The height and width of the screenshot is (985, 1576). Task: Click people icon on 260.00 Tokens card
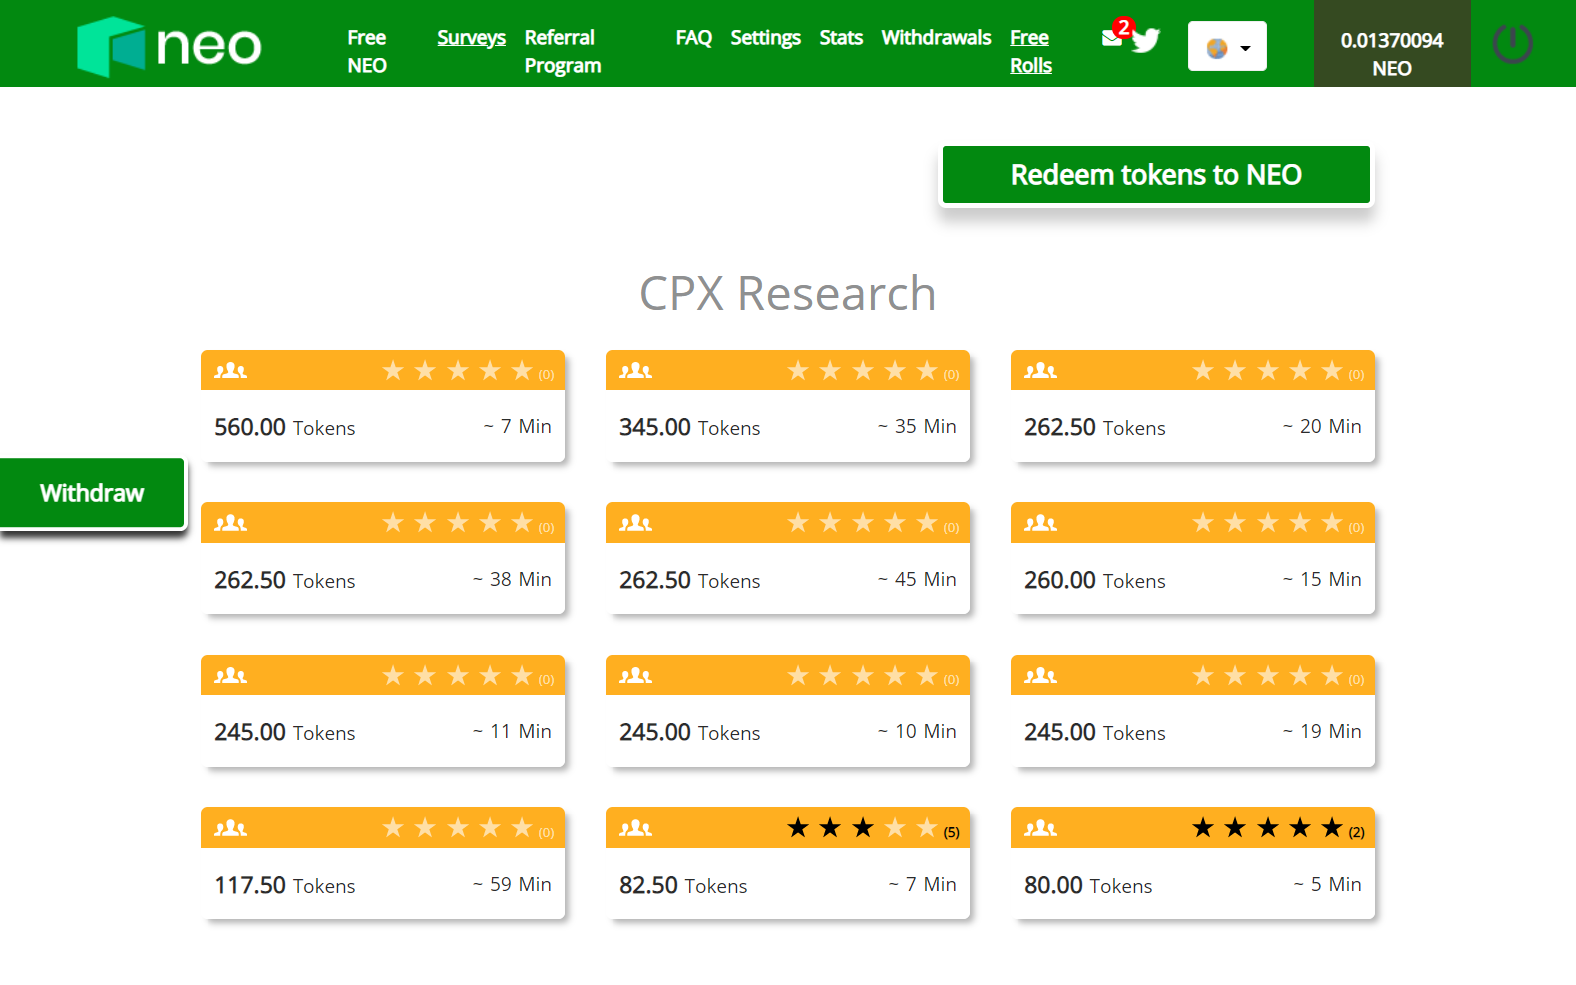pos(1040,523)
